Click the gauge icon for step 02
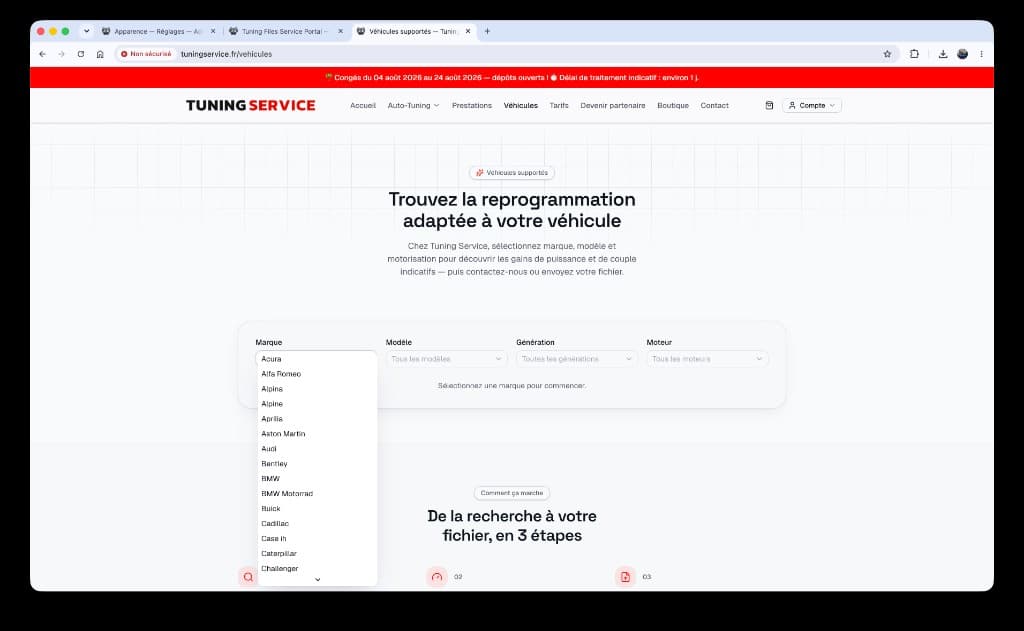 pos(437,577)
